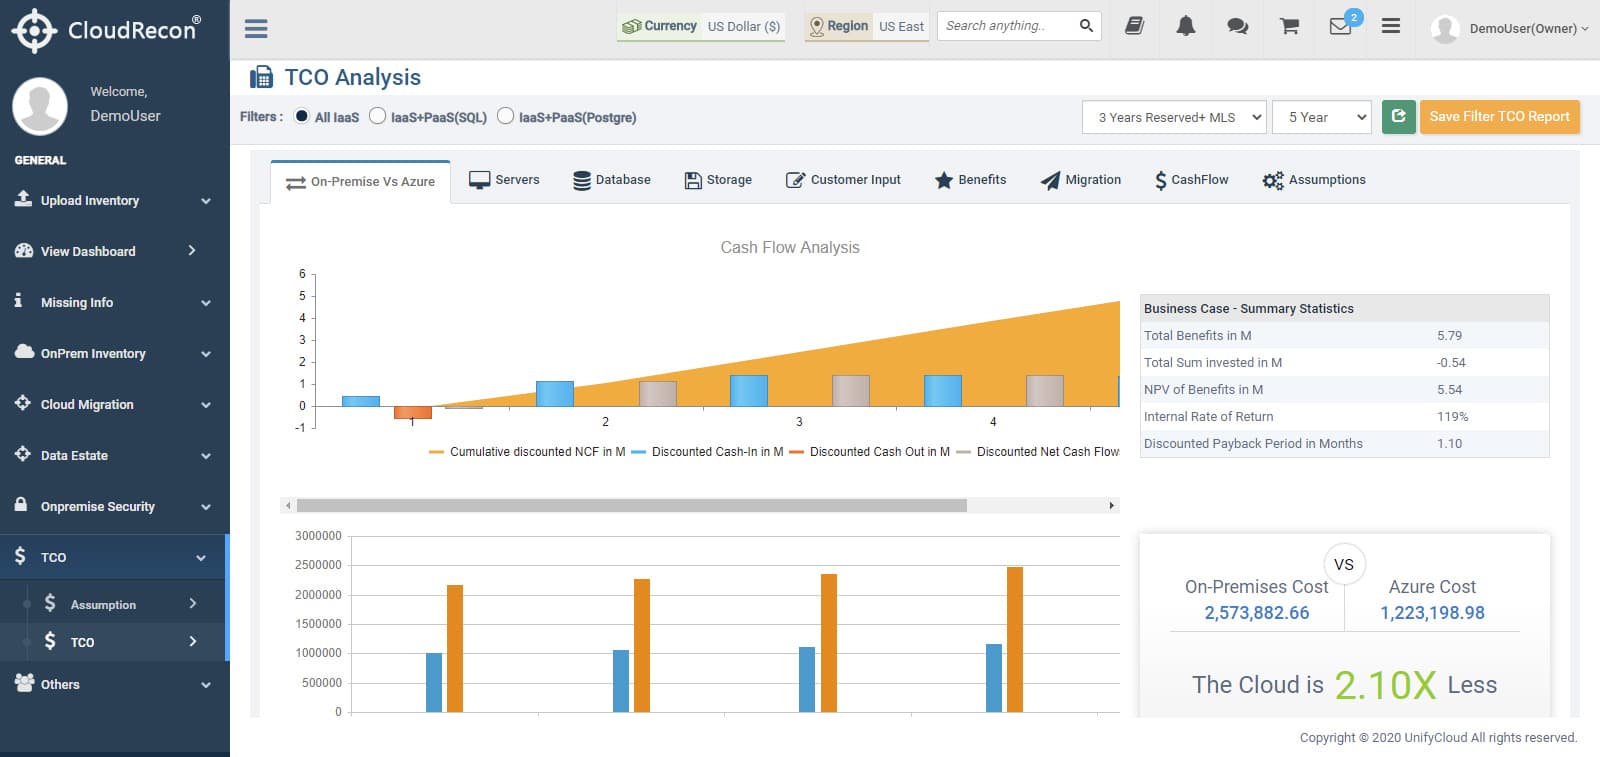1600x757 pixels.
Task: Click the sidebar welcome profile picture
Action: [40, 105]
